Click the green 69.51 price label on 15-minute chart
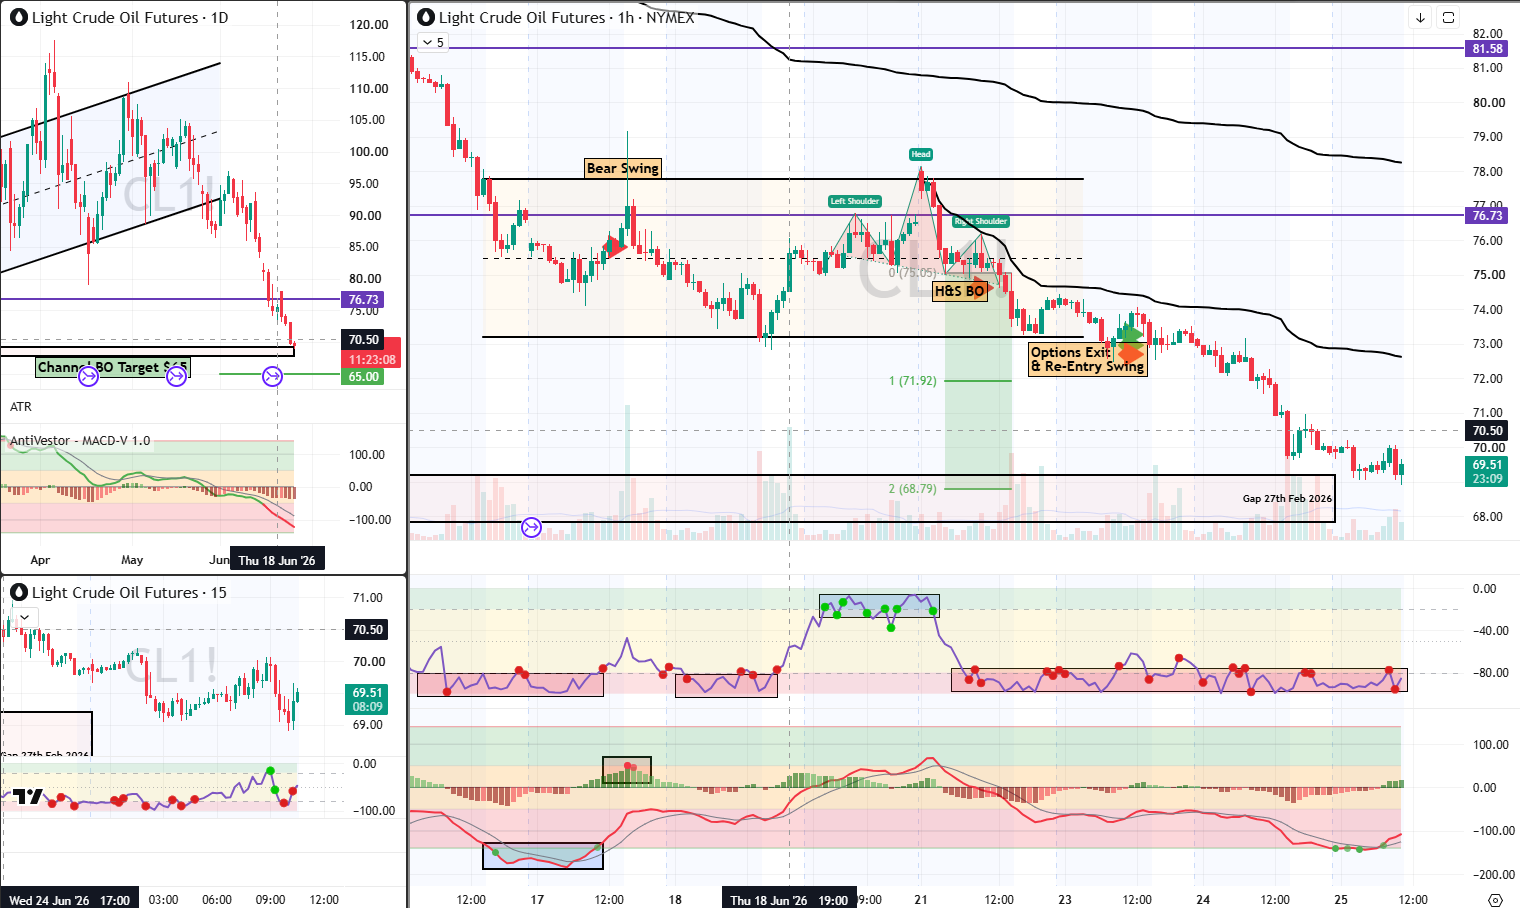This screenshot has height=908, width=1520. tap(367, 692)
